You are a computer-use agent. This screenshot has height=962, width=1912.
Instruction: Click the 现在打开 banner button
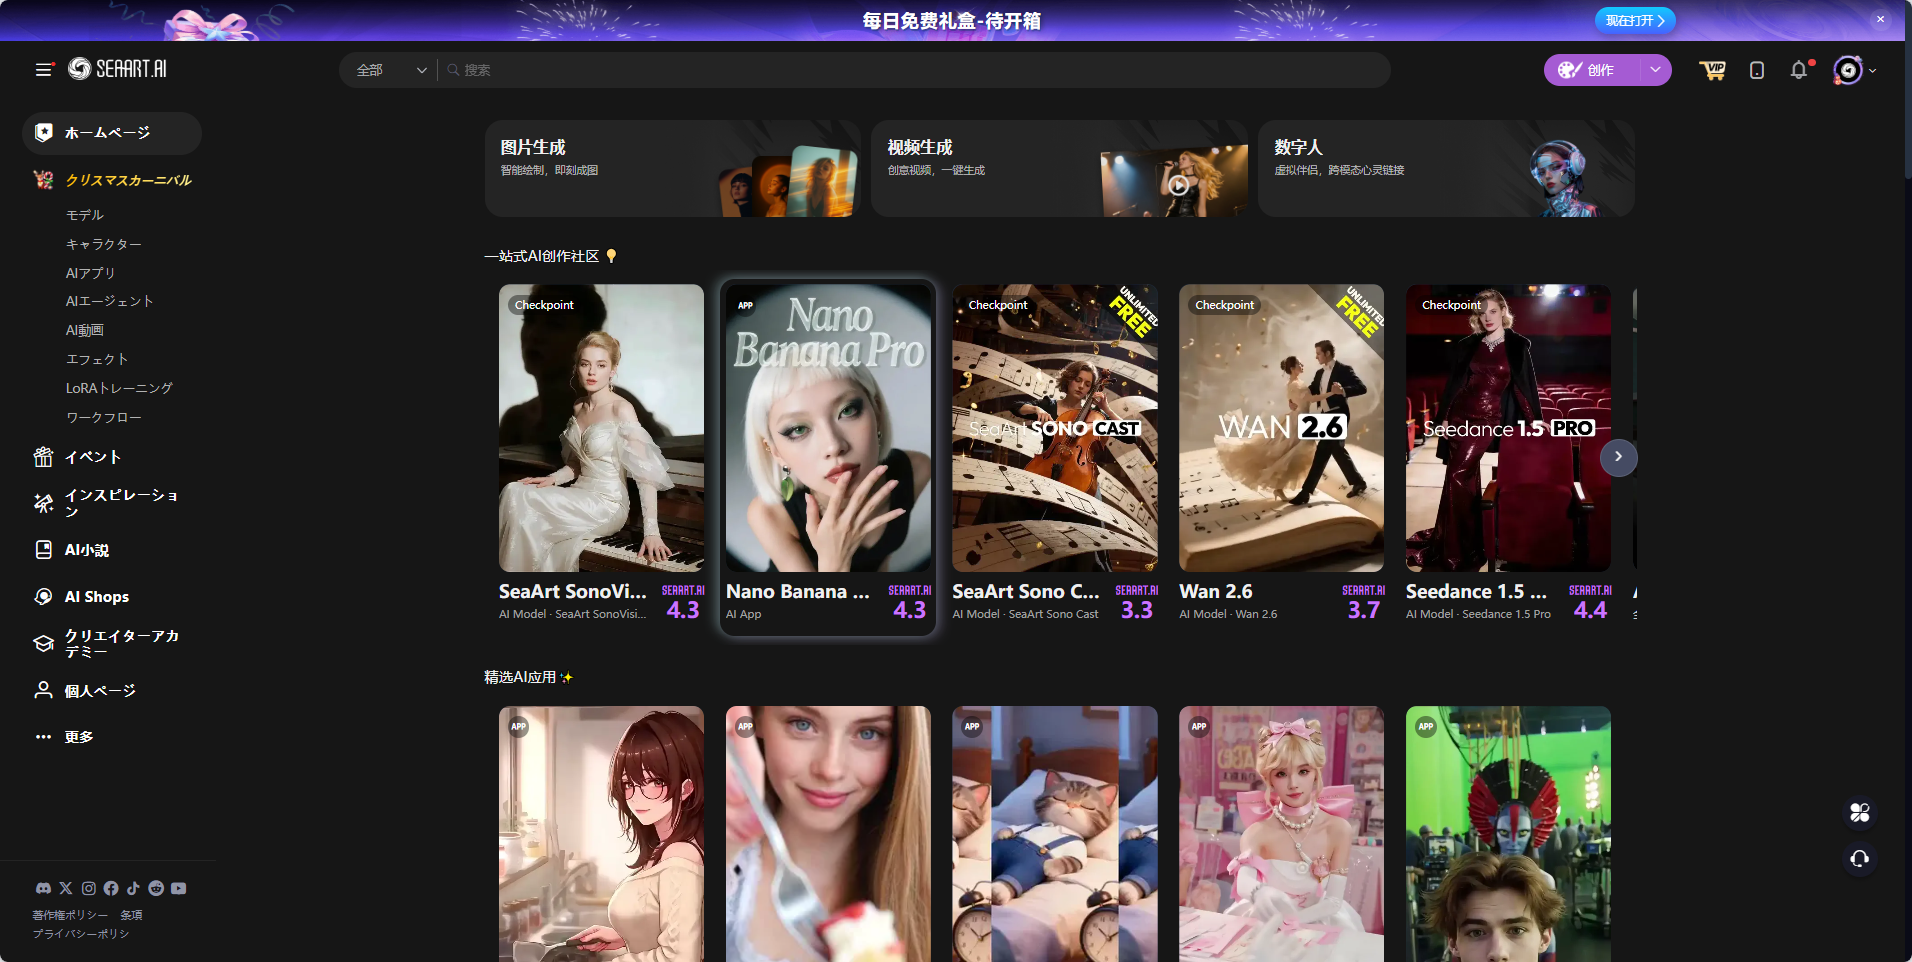click(1634, 20)
